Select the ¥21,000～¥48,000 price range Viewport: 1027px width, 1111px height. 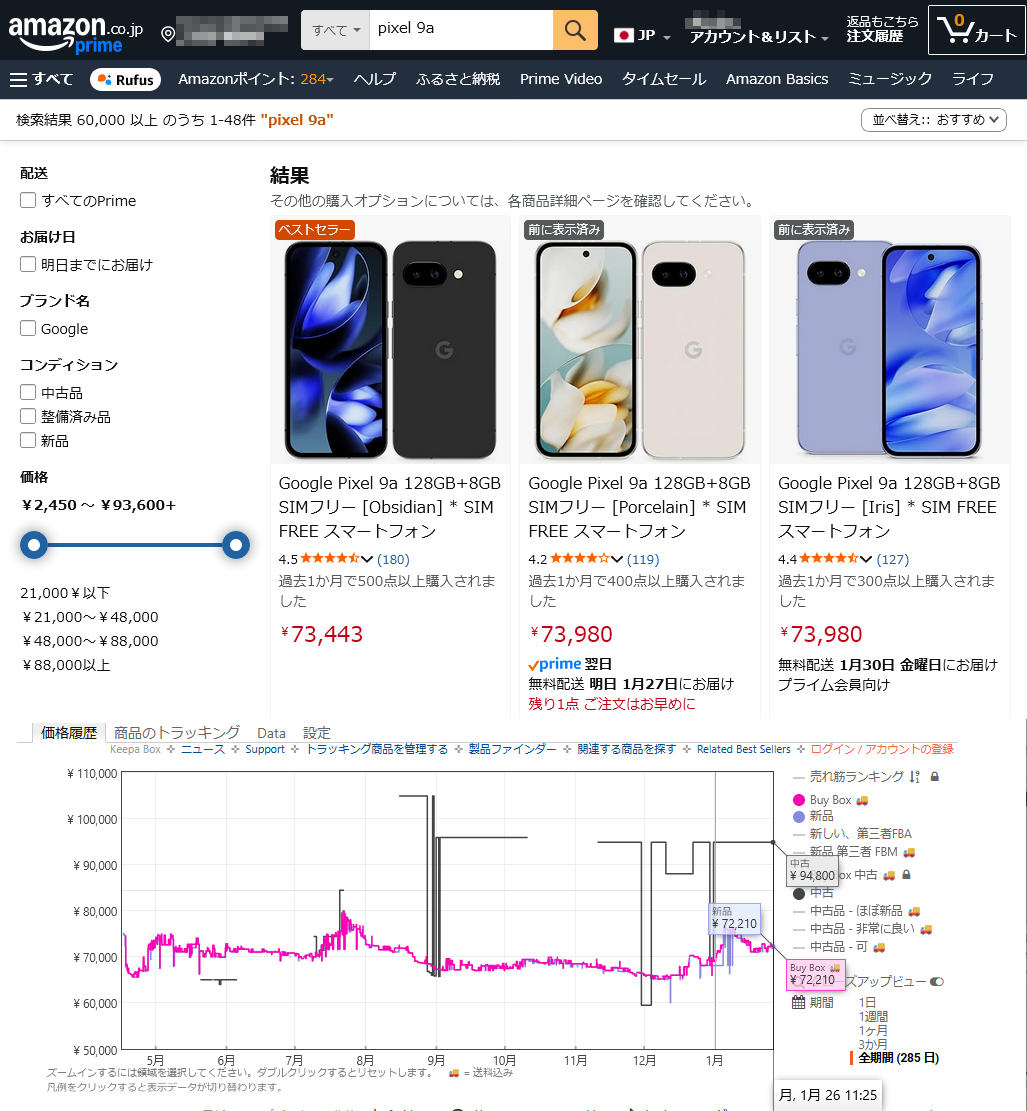[x=90, y=616]
